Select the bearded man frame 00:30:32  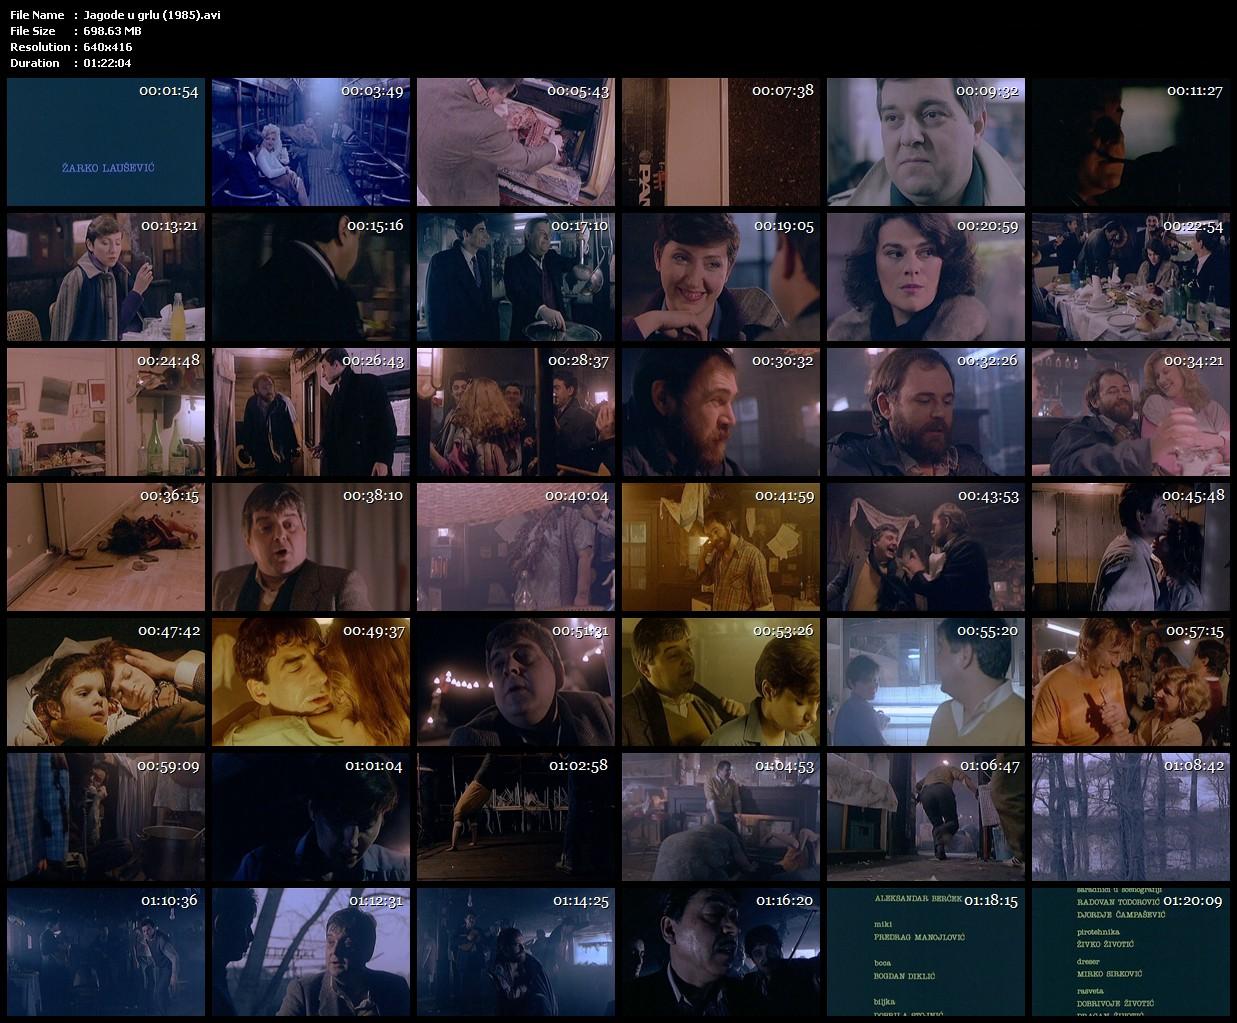pos(721,412)
